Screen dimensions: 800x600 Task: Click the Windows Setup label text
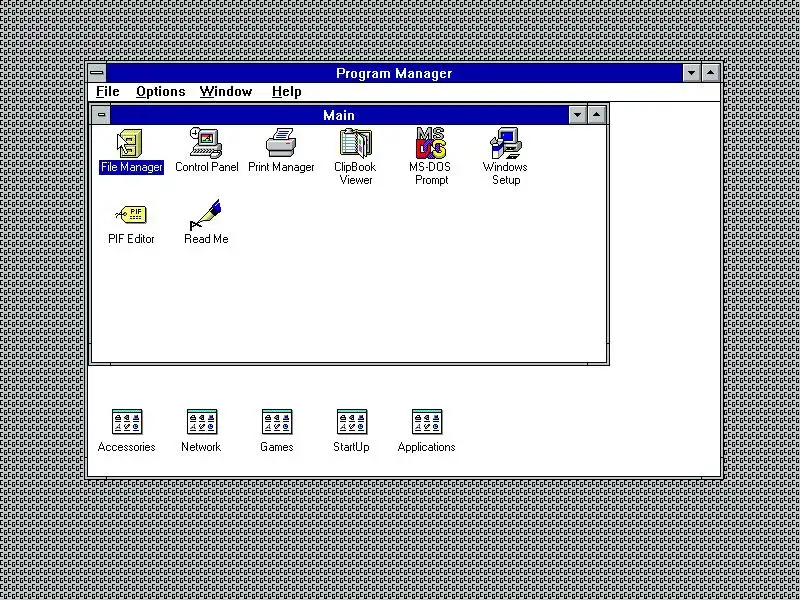(x=505, y=173)
